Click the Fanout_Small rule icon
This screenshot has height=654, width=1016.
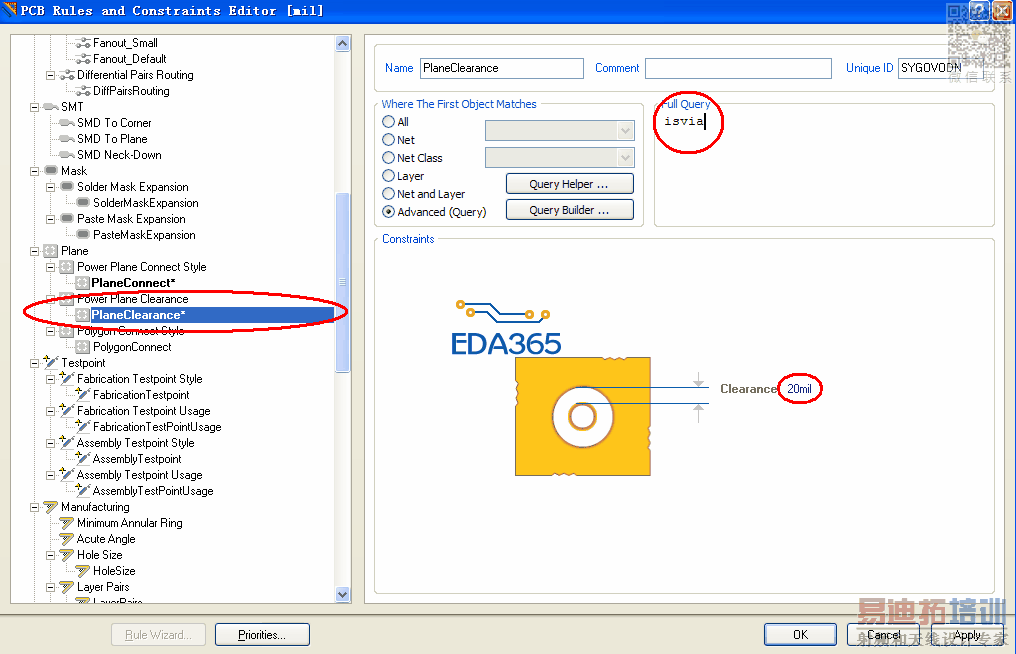click(82, 43)
